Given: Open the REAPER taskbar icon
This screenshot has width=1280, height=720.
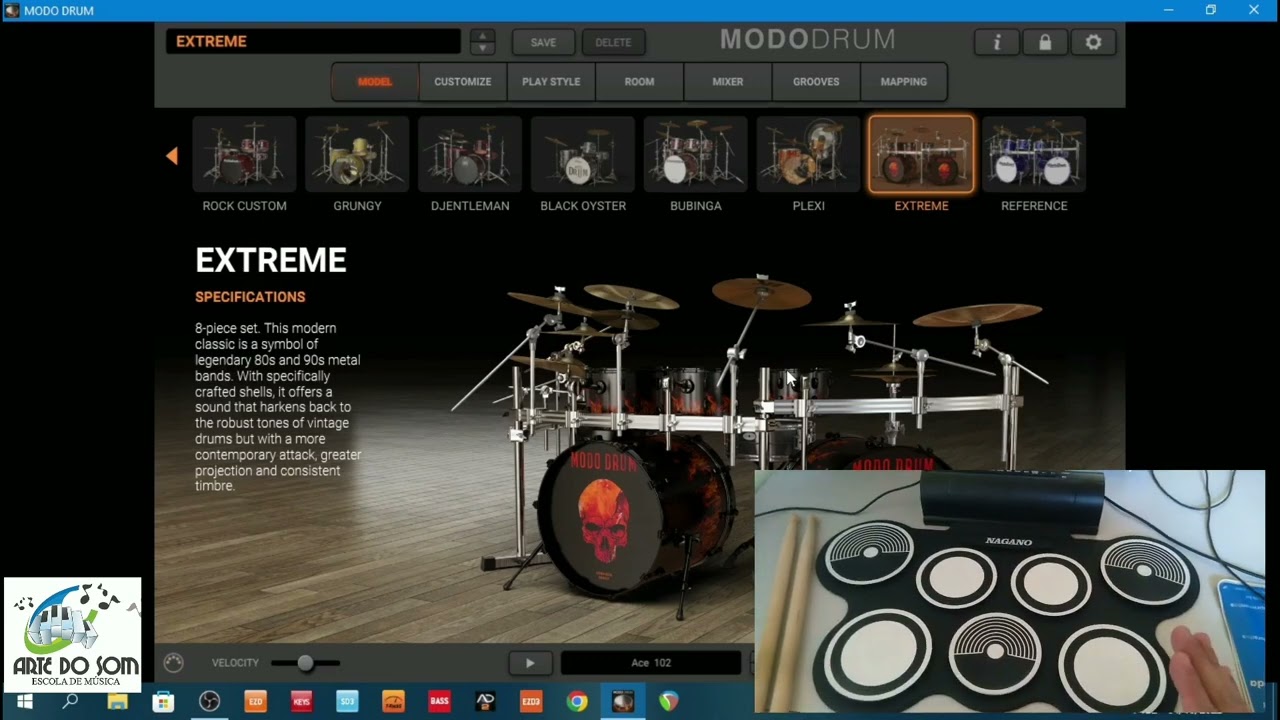Looking at the screenshot, I should pyautogui.click(x=669, y=701).
